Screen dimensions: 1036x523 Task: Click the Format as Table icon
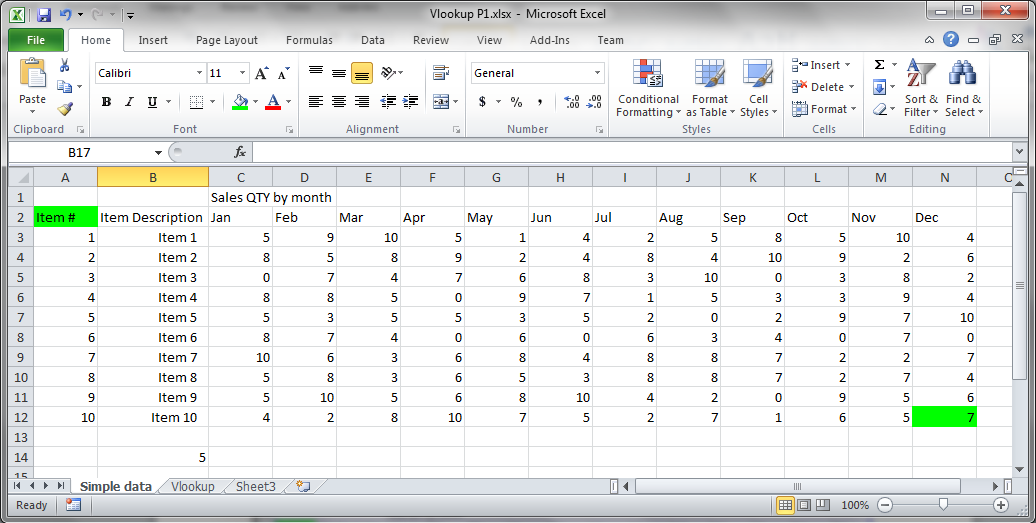coord(710,88)
